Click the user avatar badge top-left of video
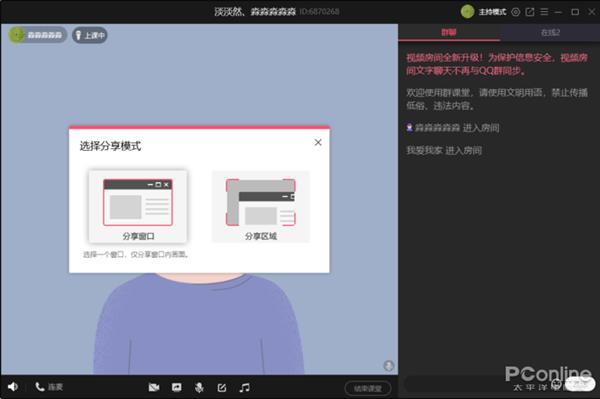Viewport: 600px width, 399px height. (x=38, y=35)
